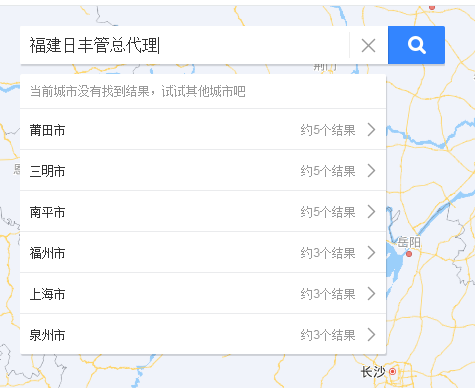Image resolution: width=475 pixels, height=388 pixels.
Task: Expand the chevron arrow beside 三明市
Action: [371, 171]
